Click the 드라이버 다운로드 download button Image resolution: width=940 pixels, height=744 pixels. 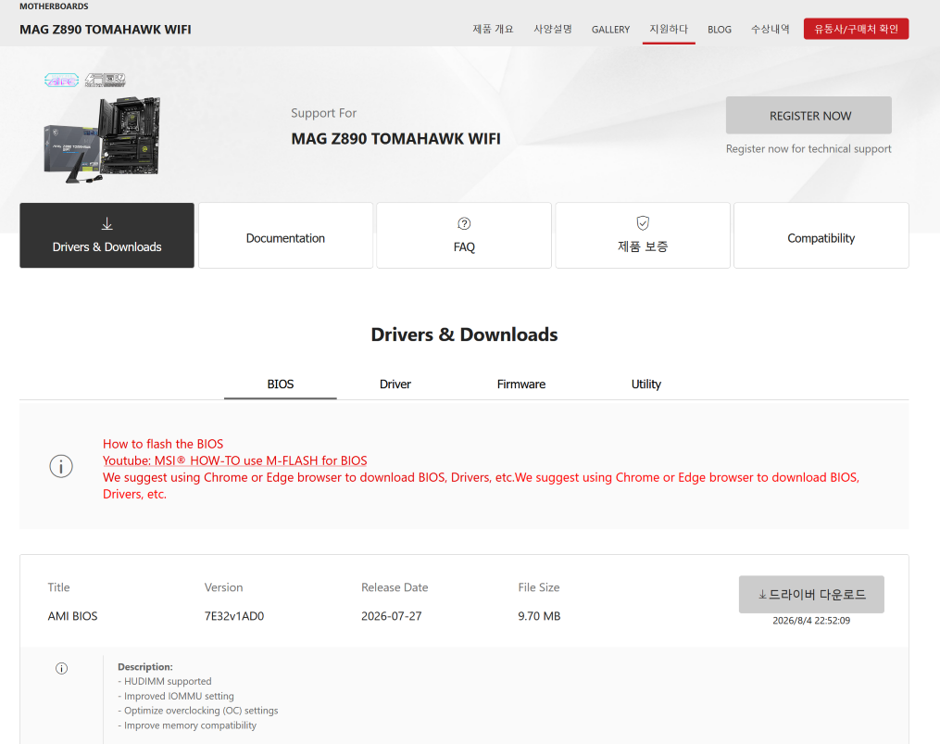(811, 594)
